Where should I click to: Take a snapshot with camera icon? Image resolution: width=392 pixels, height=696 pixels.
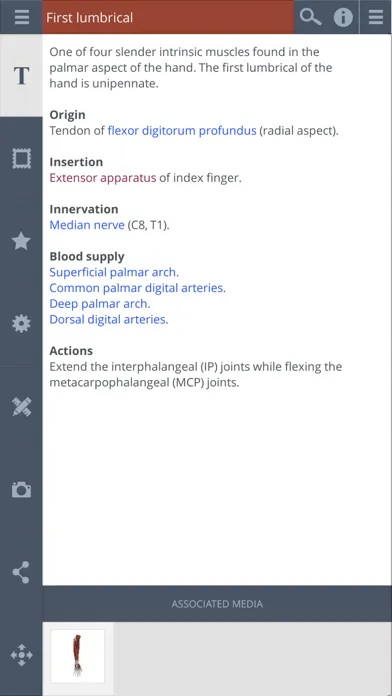(x=21, y=490)
